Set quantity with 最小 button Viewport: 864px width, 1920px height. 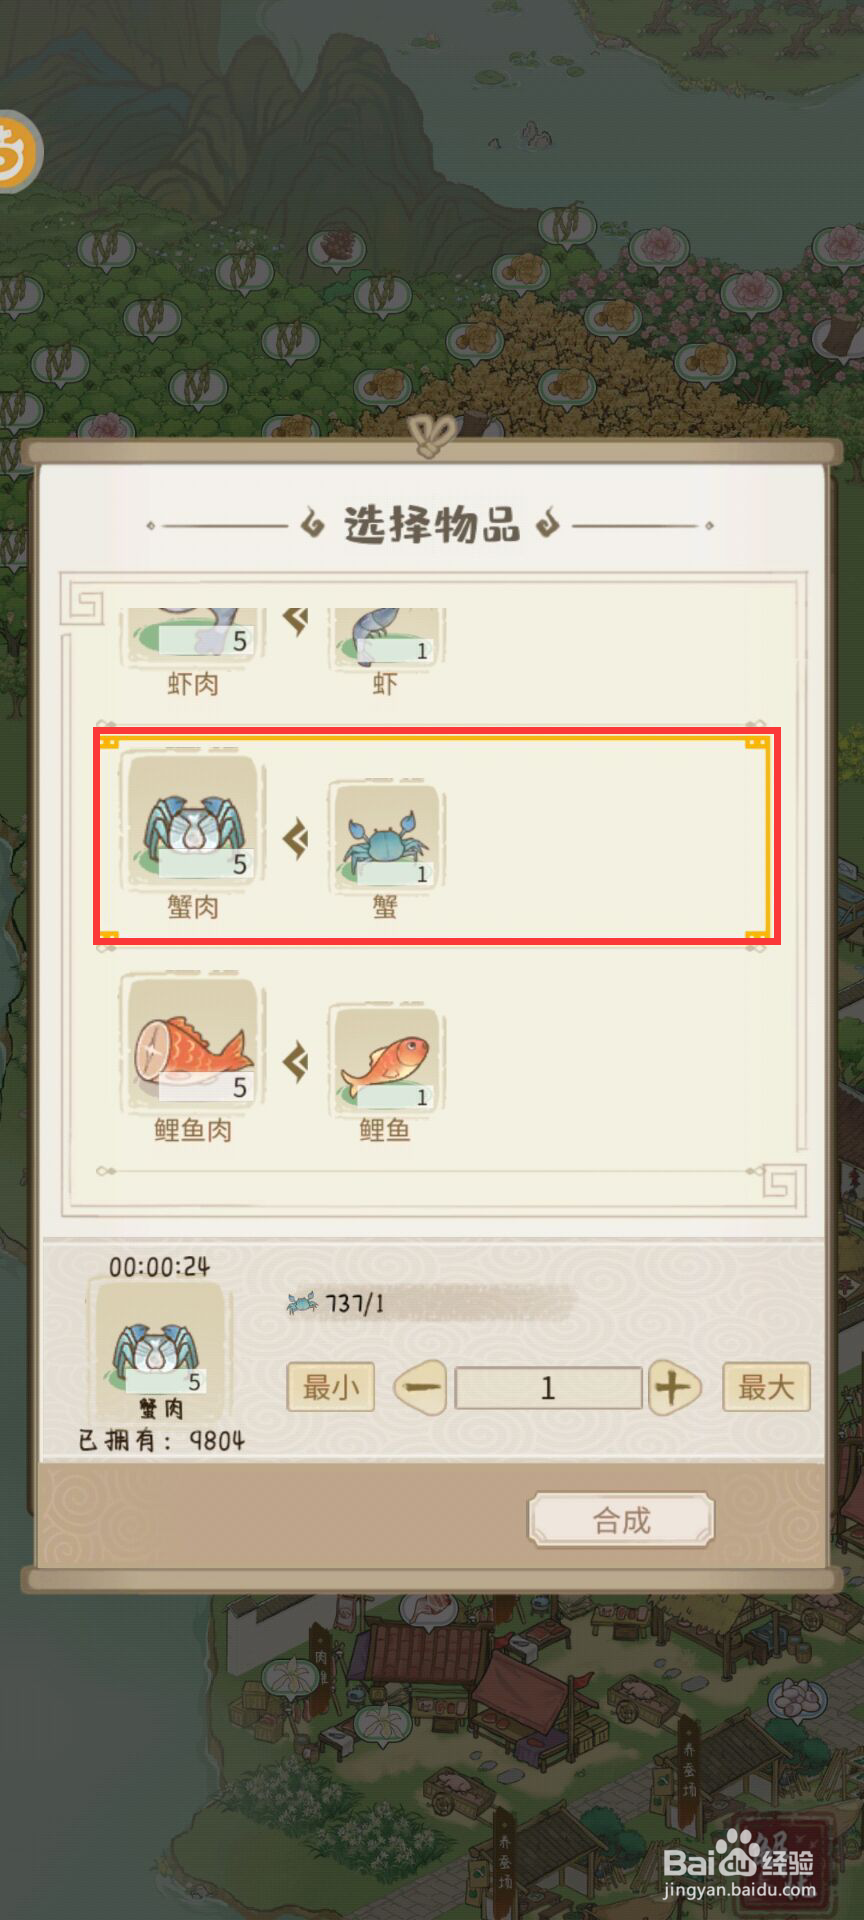click(331, 1387)
